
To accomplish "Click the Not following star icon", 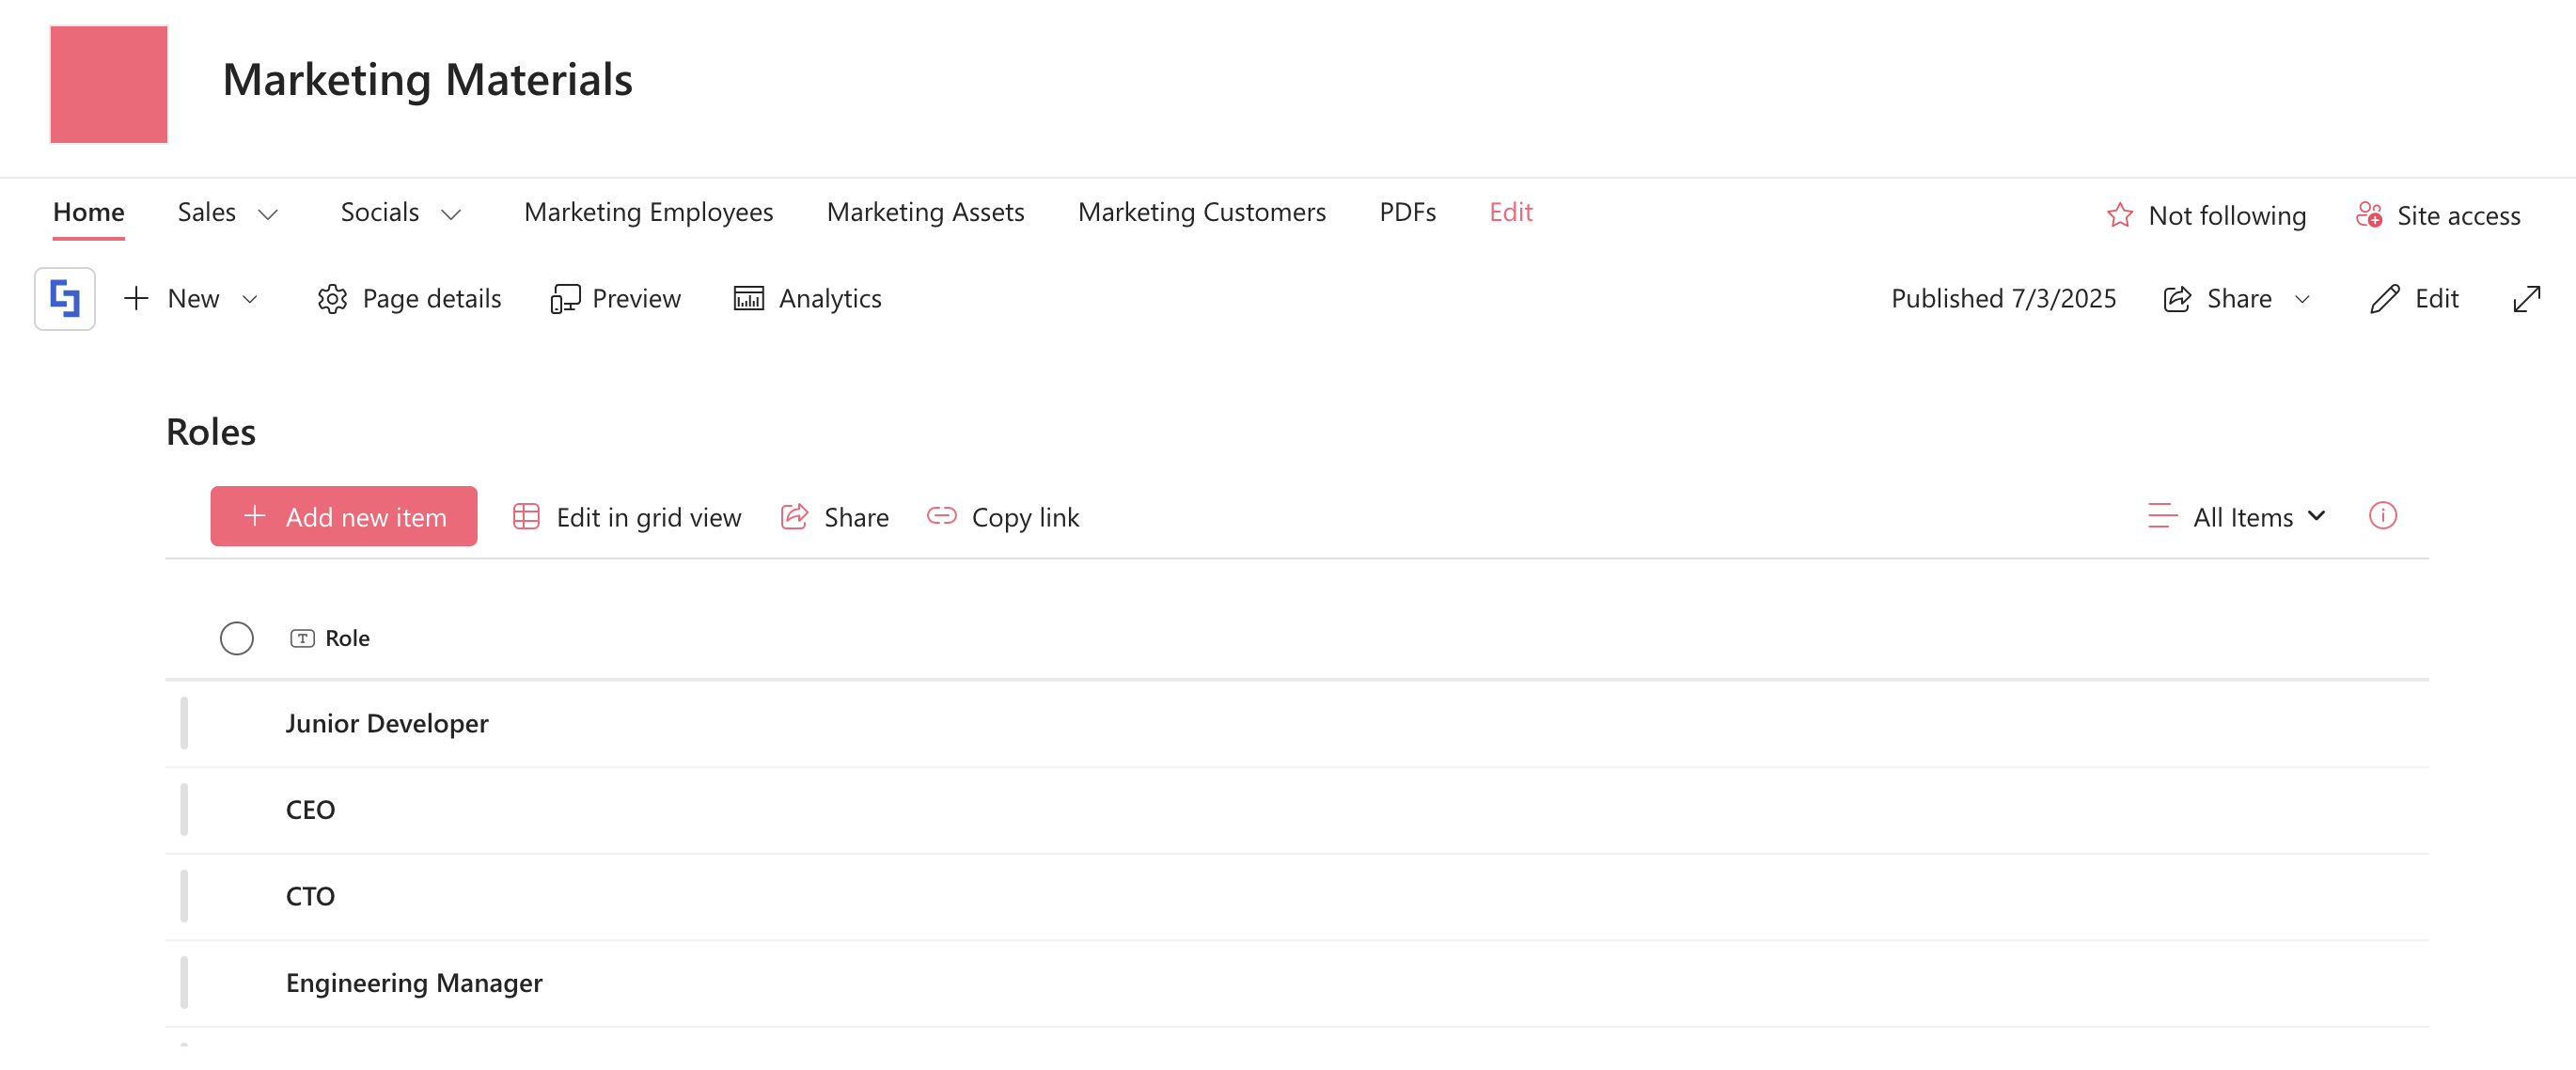I will click(2119, 216).
